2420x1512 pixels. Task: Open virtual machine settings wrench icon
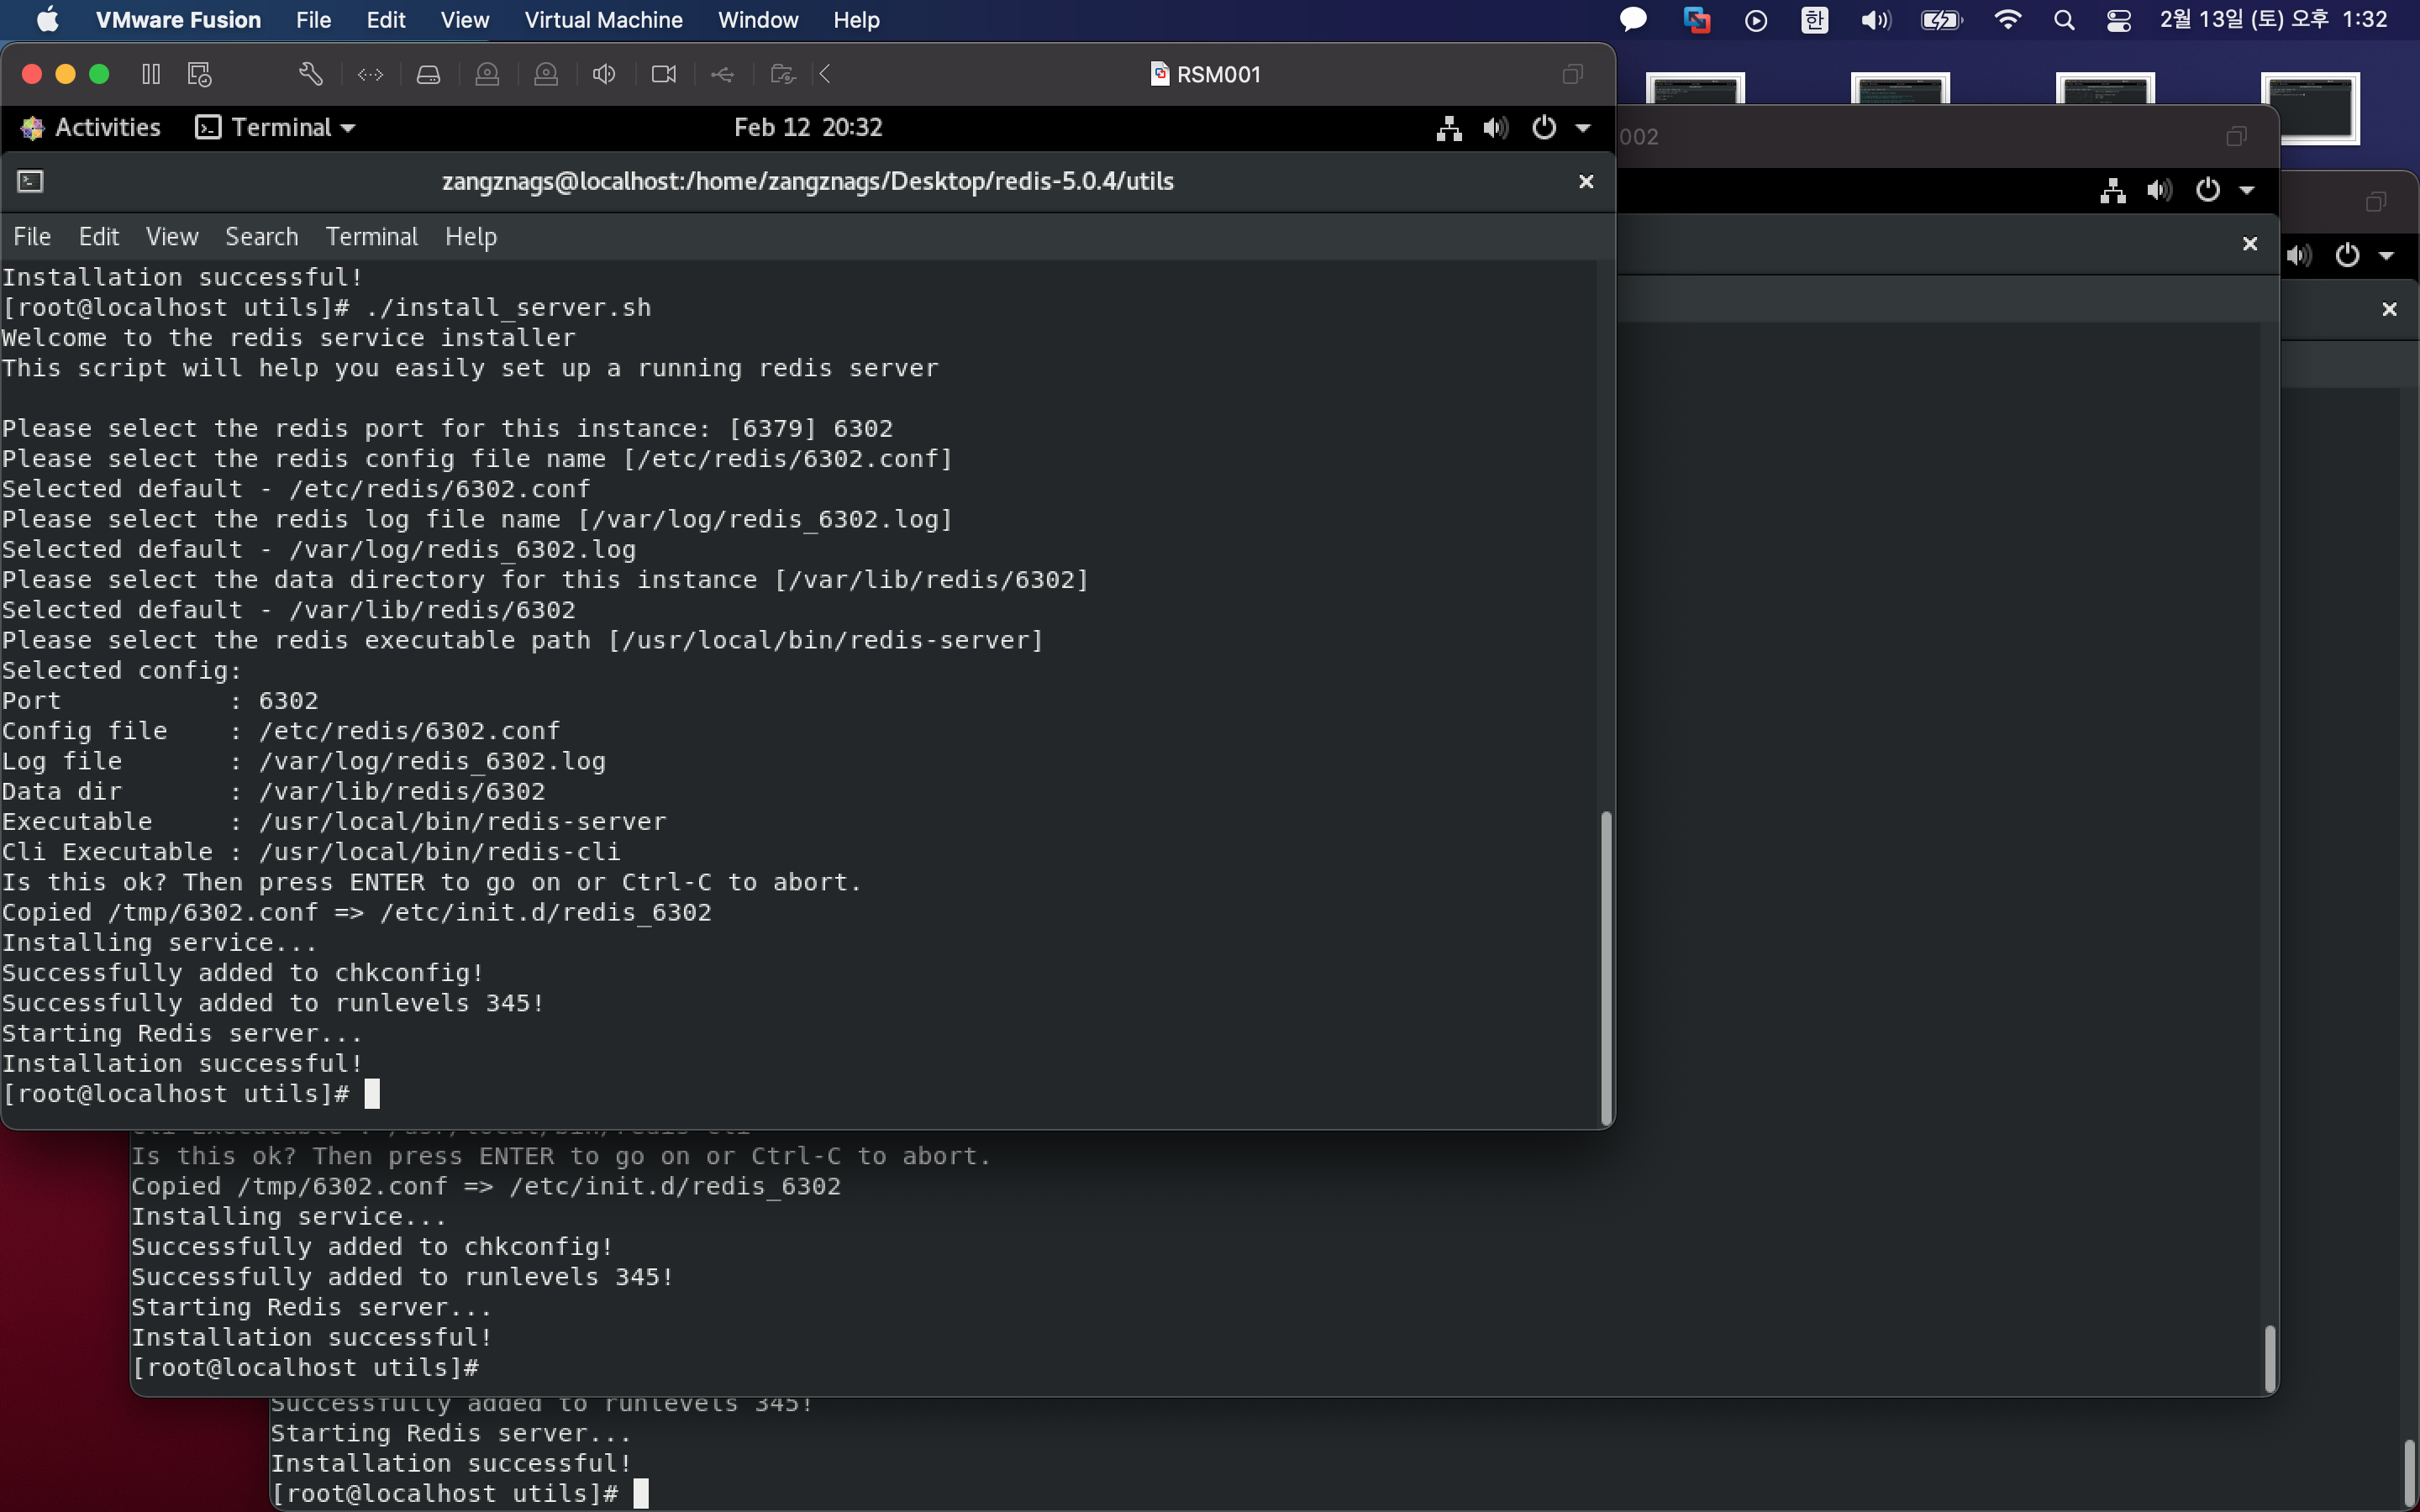click(x=310, y=74)
